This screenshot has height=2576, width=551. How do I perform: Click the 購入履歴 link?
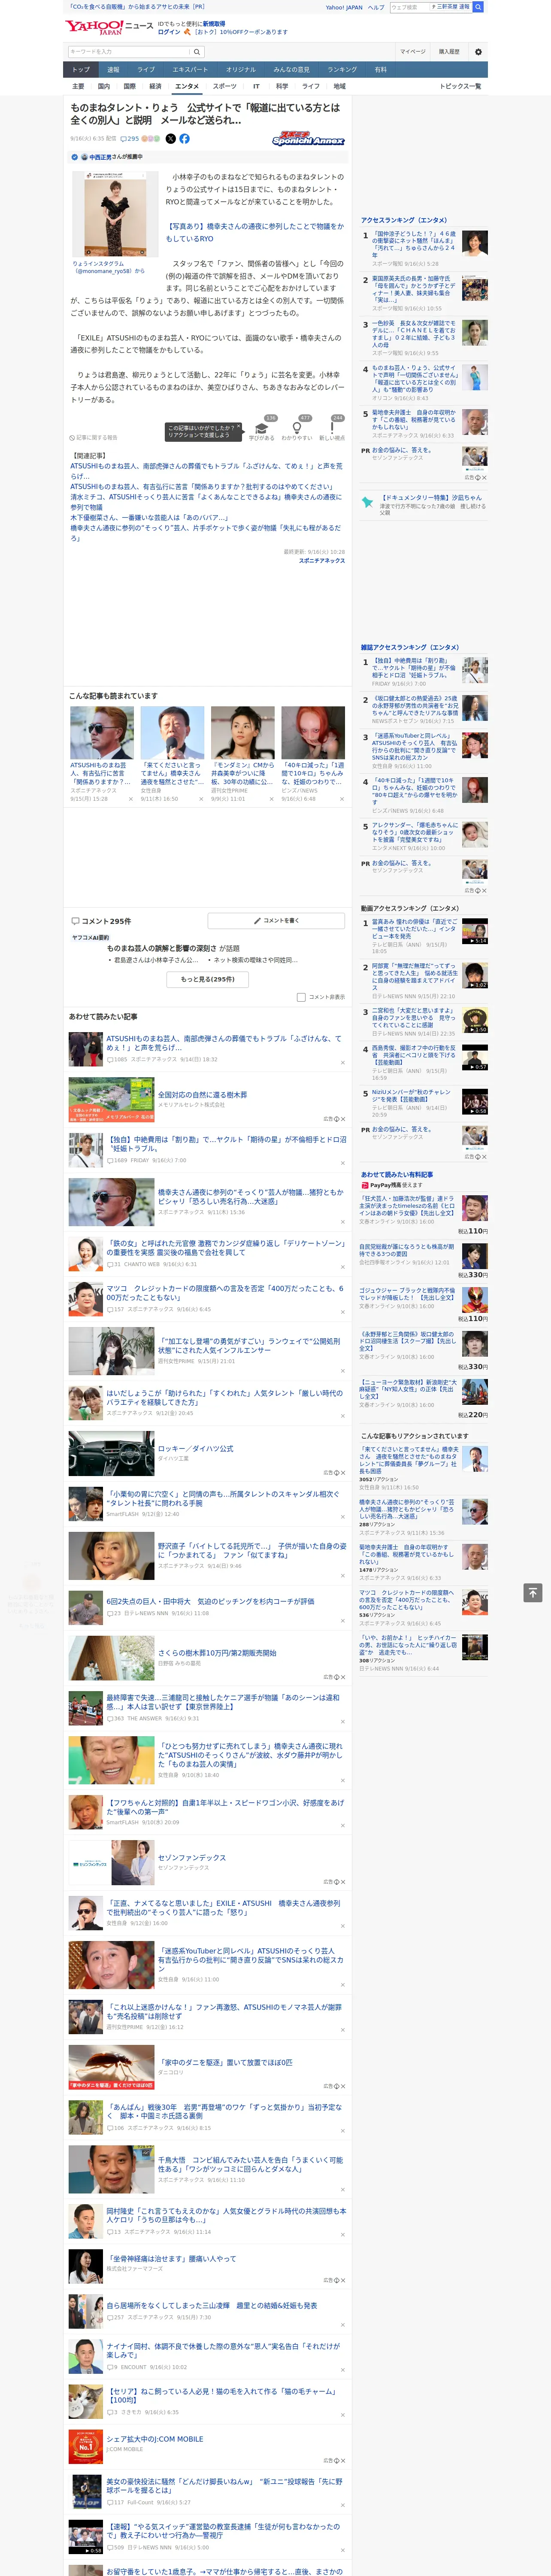(449, 51)
